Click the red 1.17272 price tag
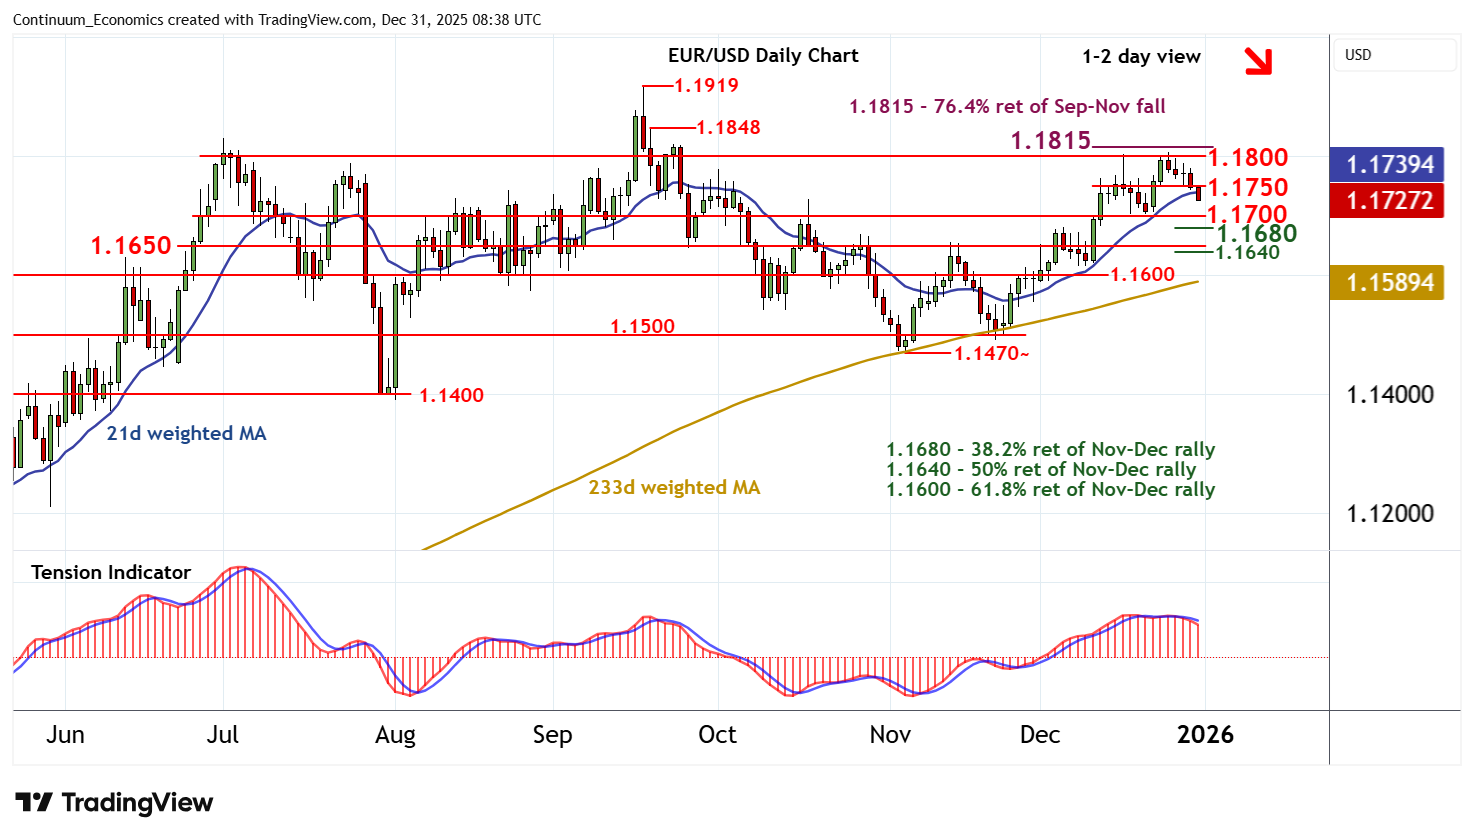This screenshot has height=840, width=1474. point(1390,201)
